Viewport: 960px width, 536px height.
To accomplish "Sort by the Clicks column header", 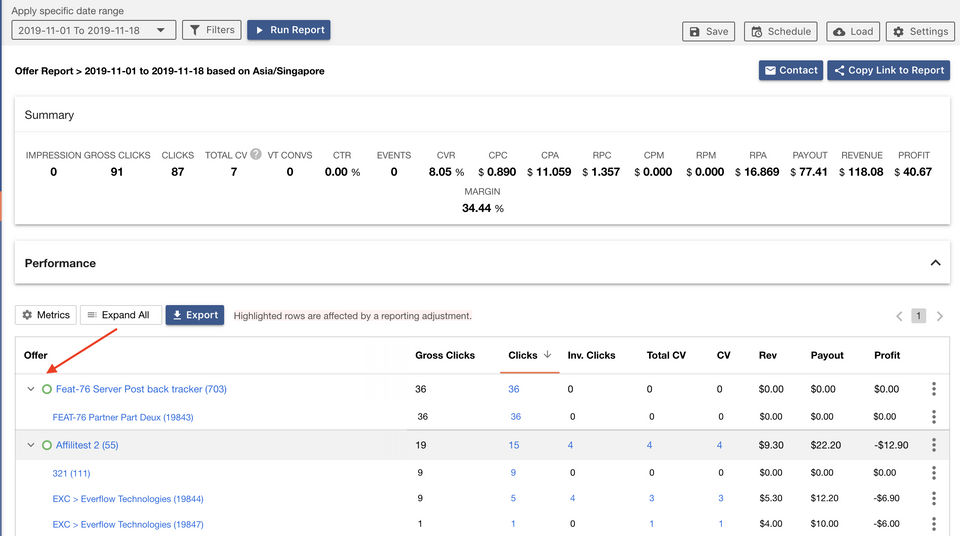I will pos(523,355).
